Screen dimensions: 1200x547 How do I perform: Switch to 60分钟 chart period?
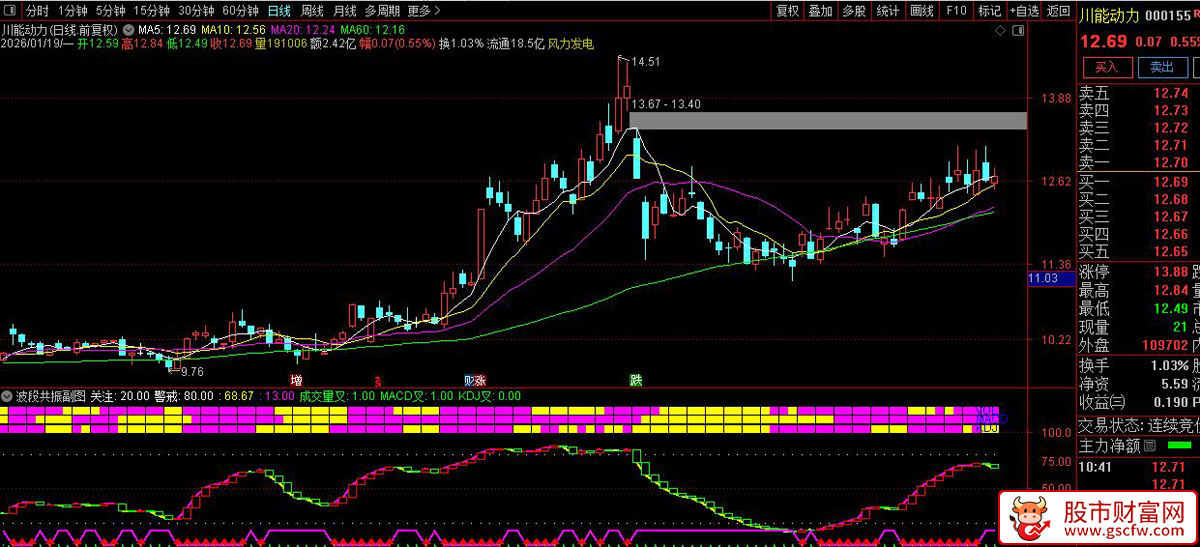tap(240, 11)
